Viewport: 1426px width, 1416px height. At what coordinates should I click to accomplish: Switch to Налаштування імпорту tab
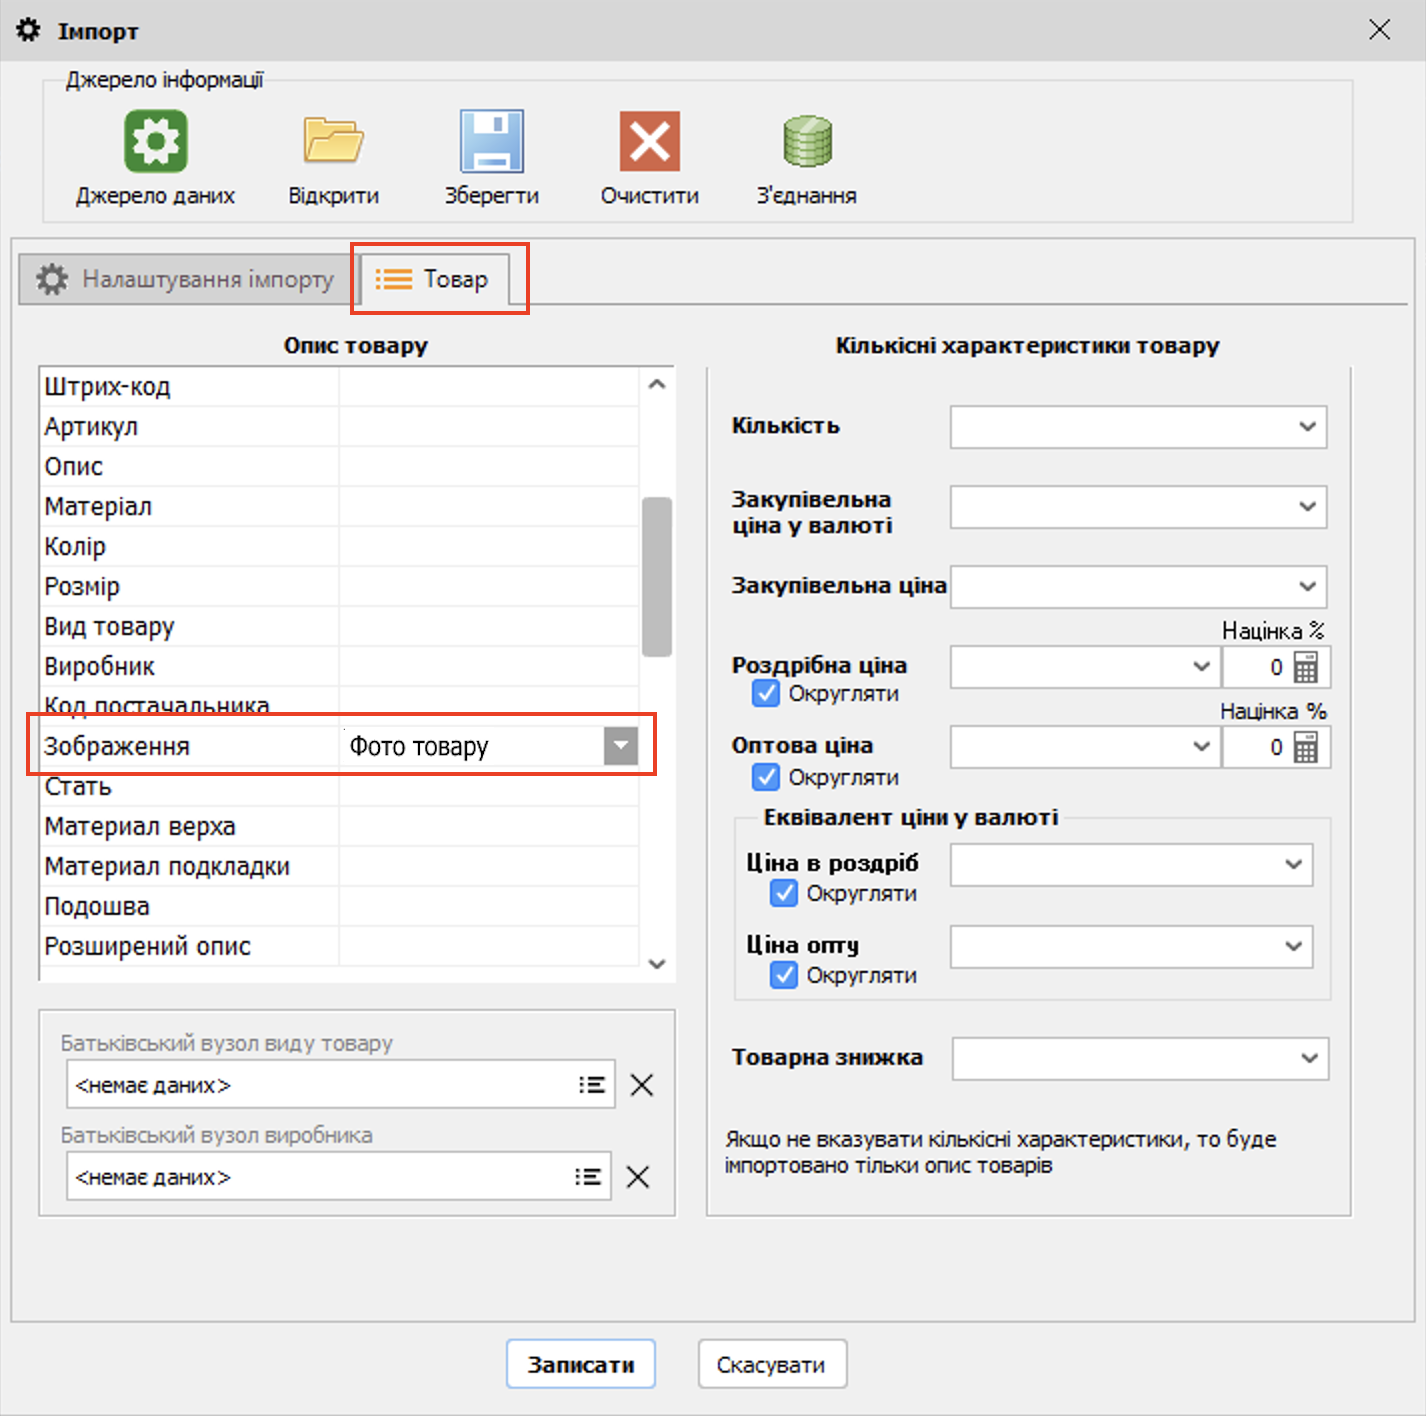(186, 279)
